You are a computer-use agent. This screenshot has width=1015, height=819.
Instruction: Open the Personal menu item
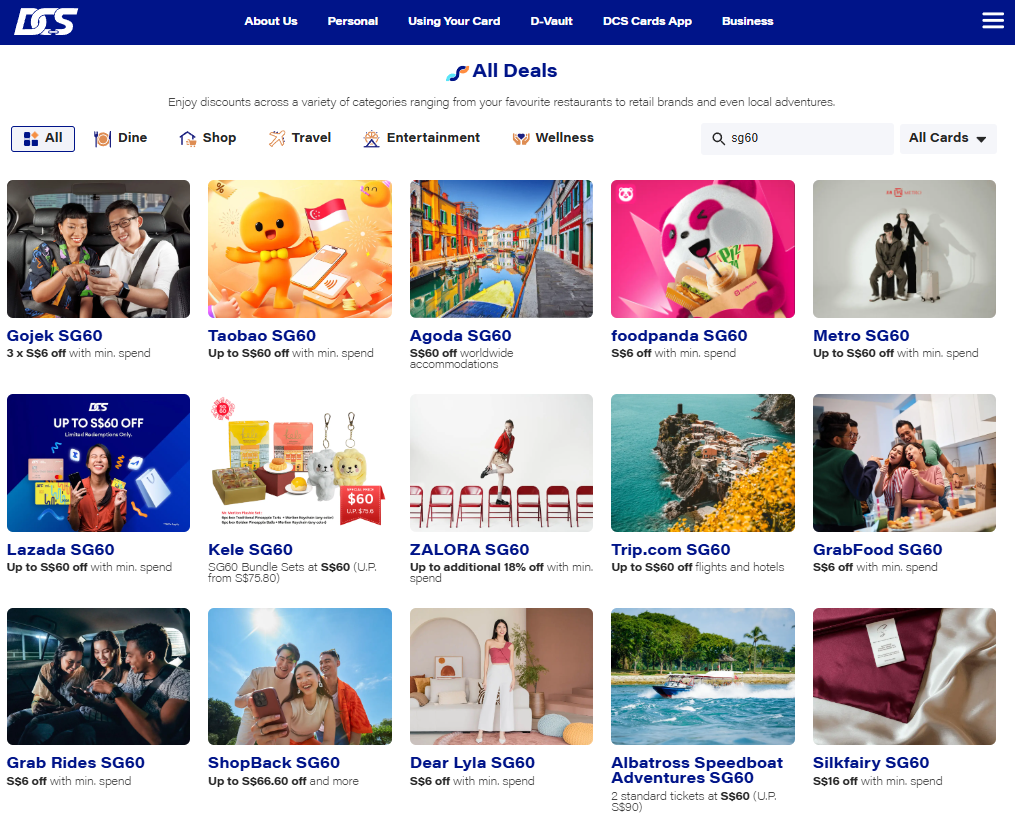pos(353,21)
